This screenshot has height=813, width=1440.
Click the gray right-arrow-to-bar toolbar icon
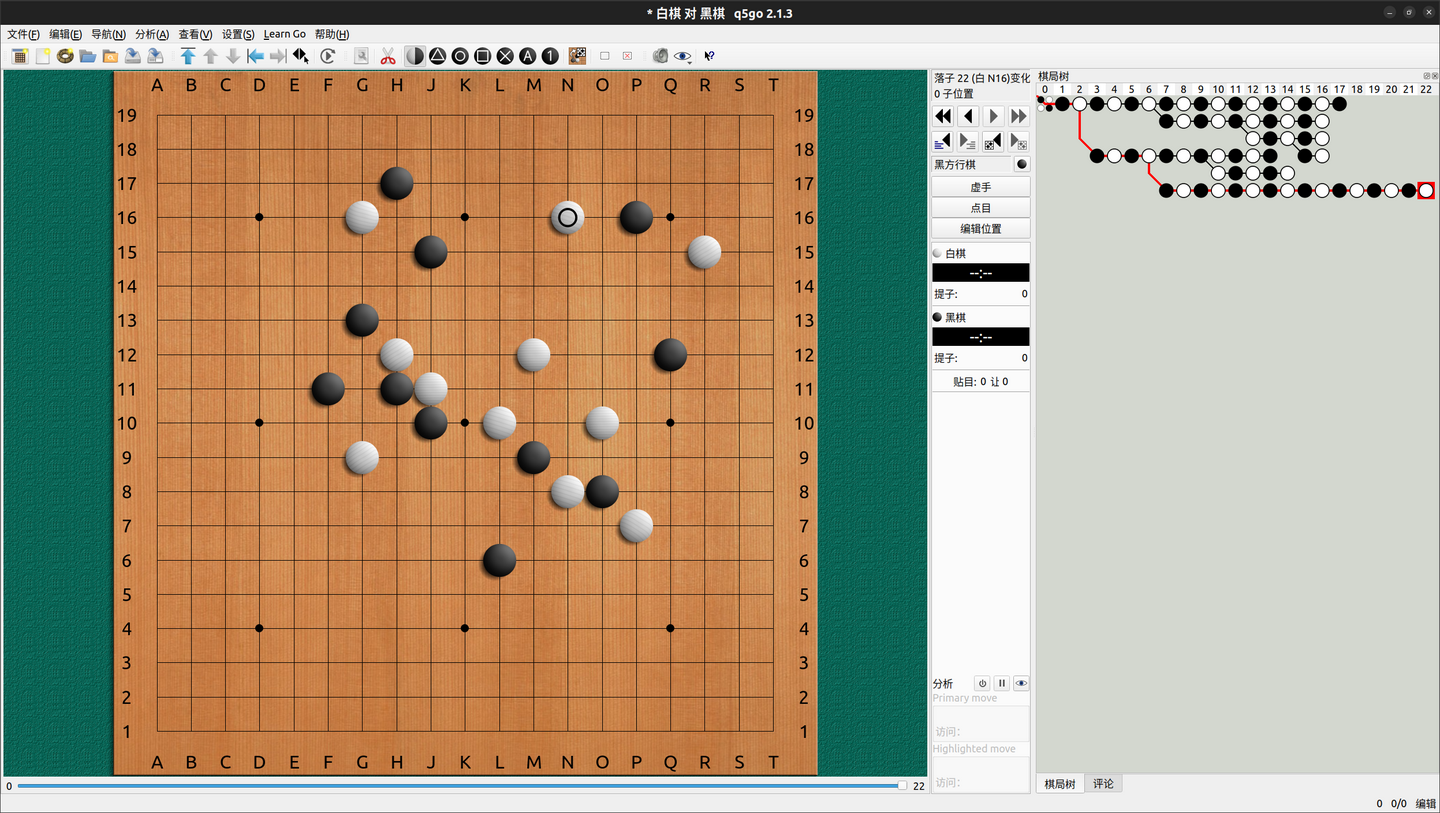278,56
